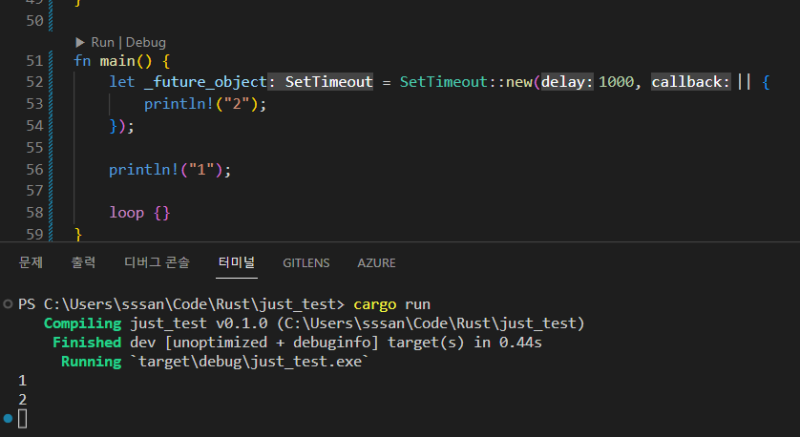
Task: Switch to the 출력 (Output) tab
Action: tap(83, 263)
